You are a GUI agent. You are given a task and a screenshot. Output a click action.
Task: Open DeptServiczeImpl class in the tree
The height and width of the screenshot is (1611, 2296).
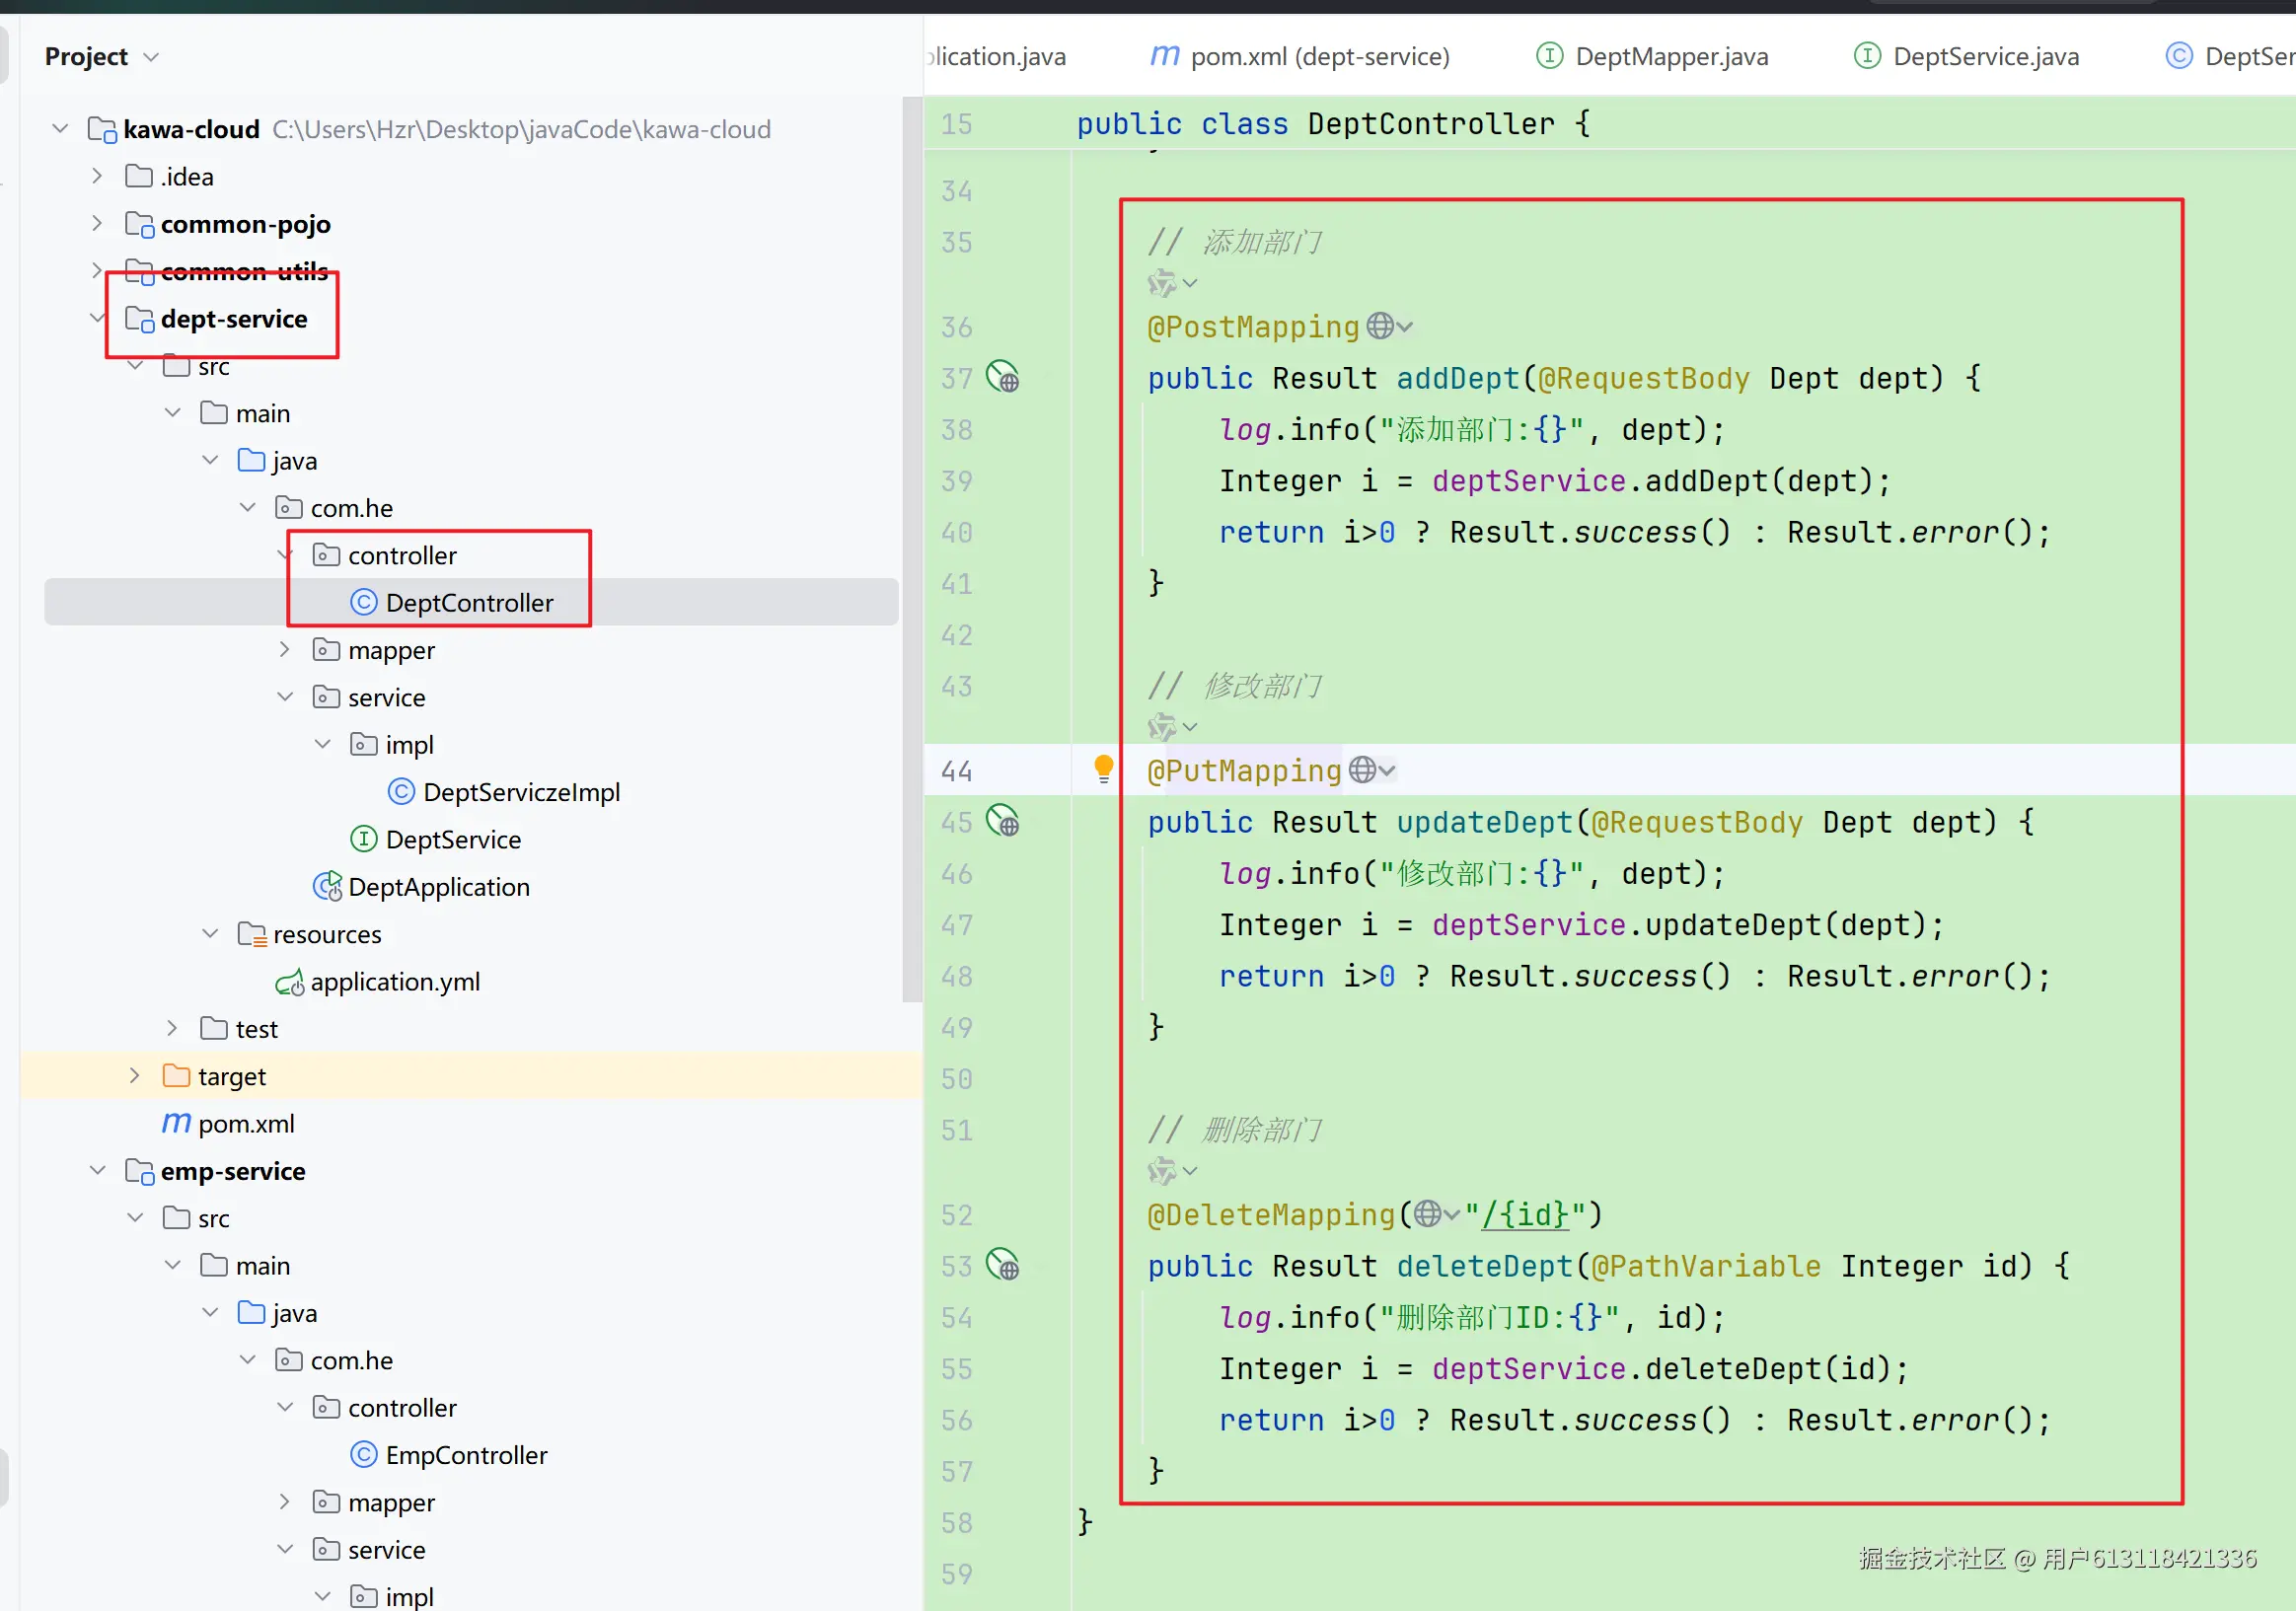520,792
